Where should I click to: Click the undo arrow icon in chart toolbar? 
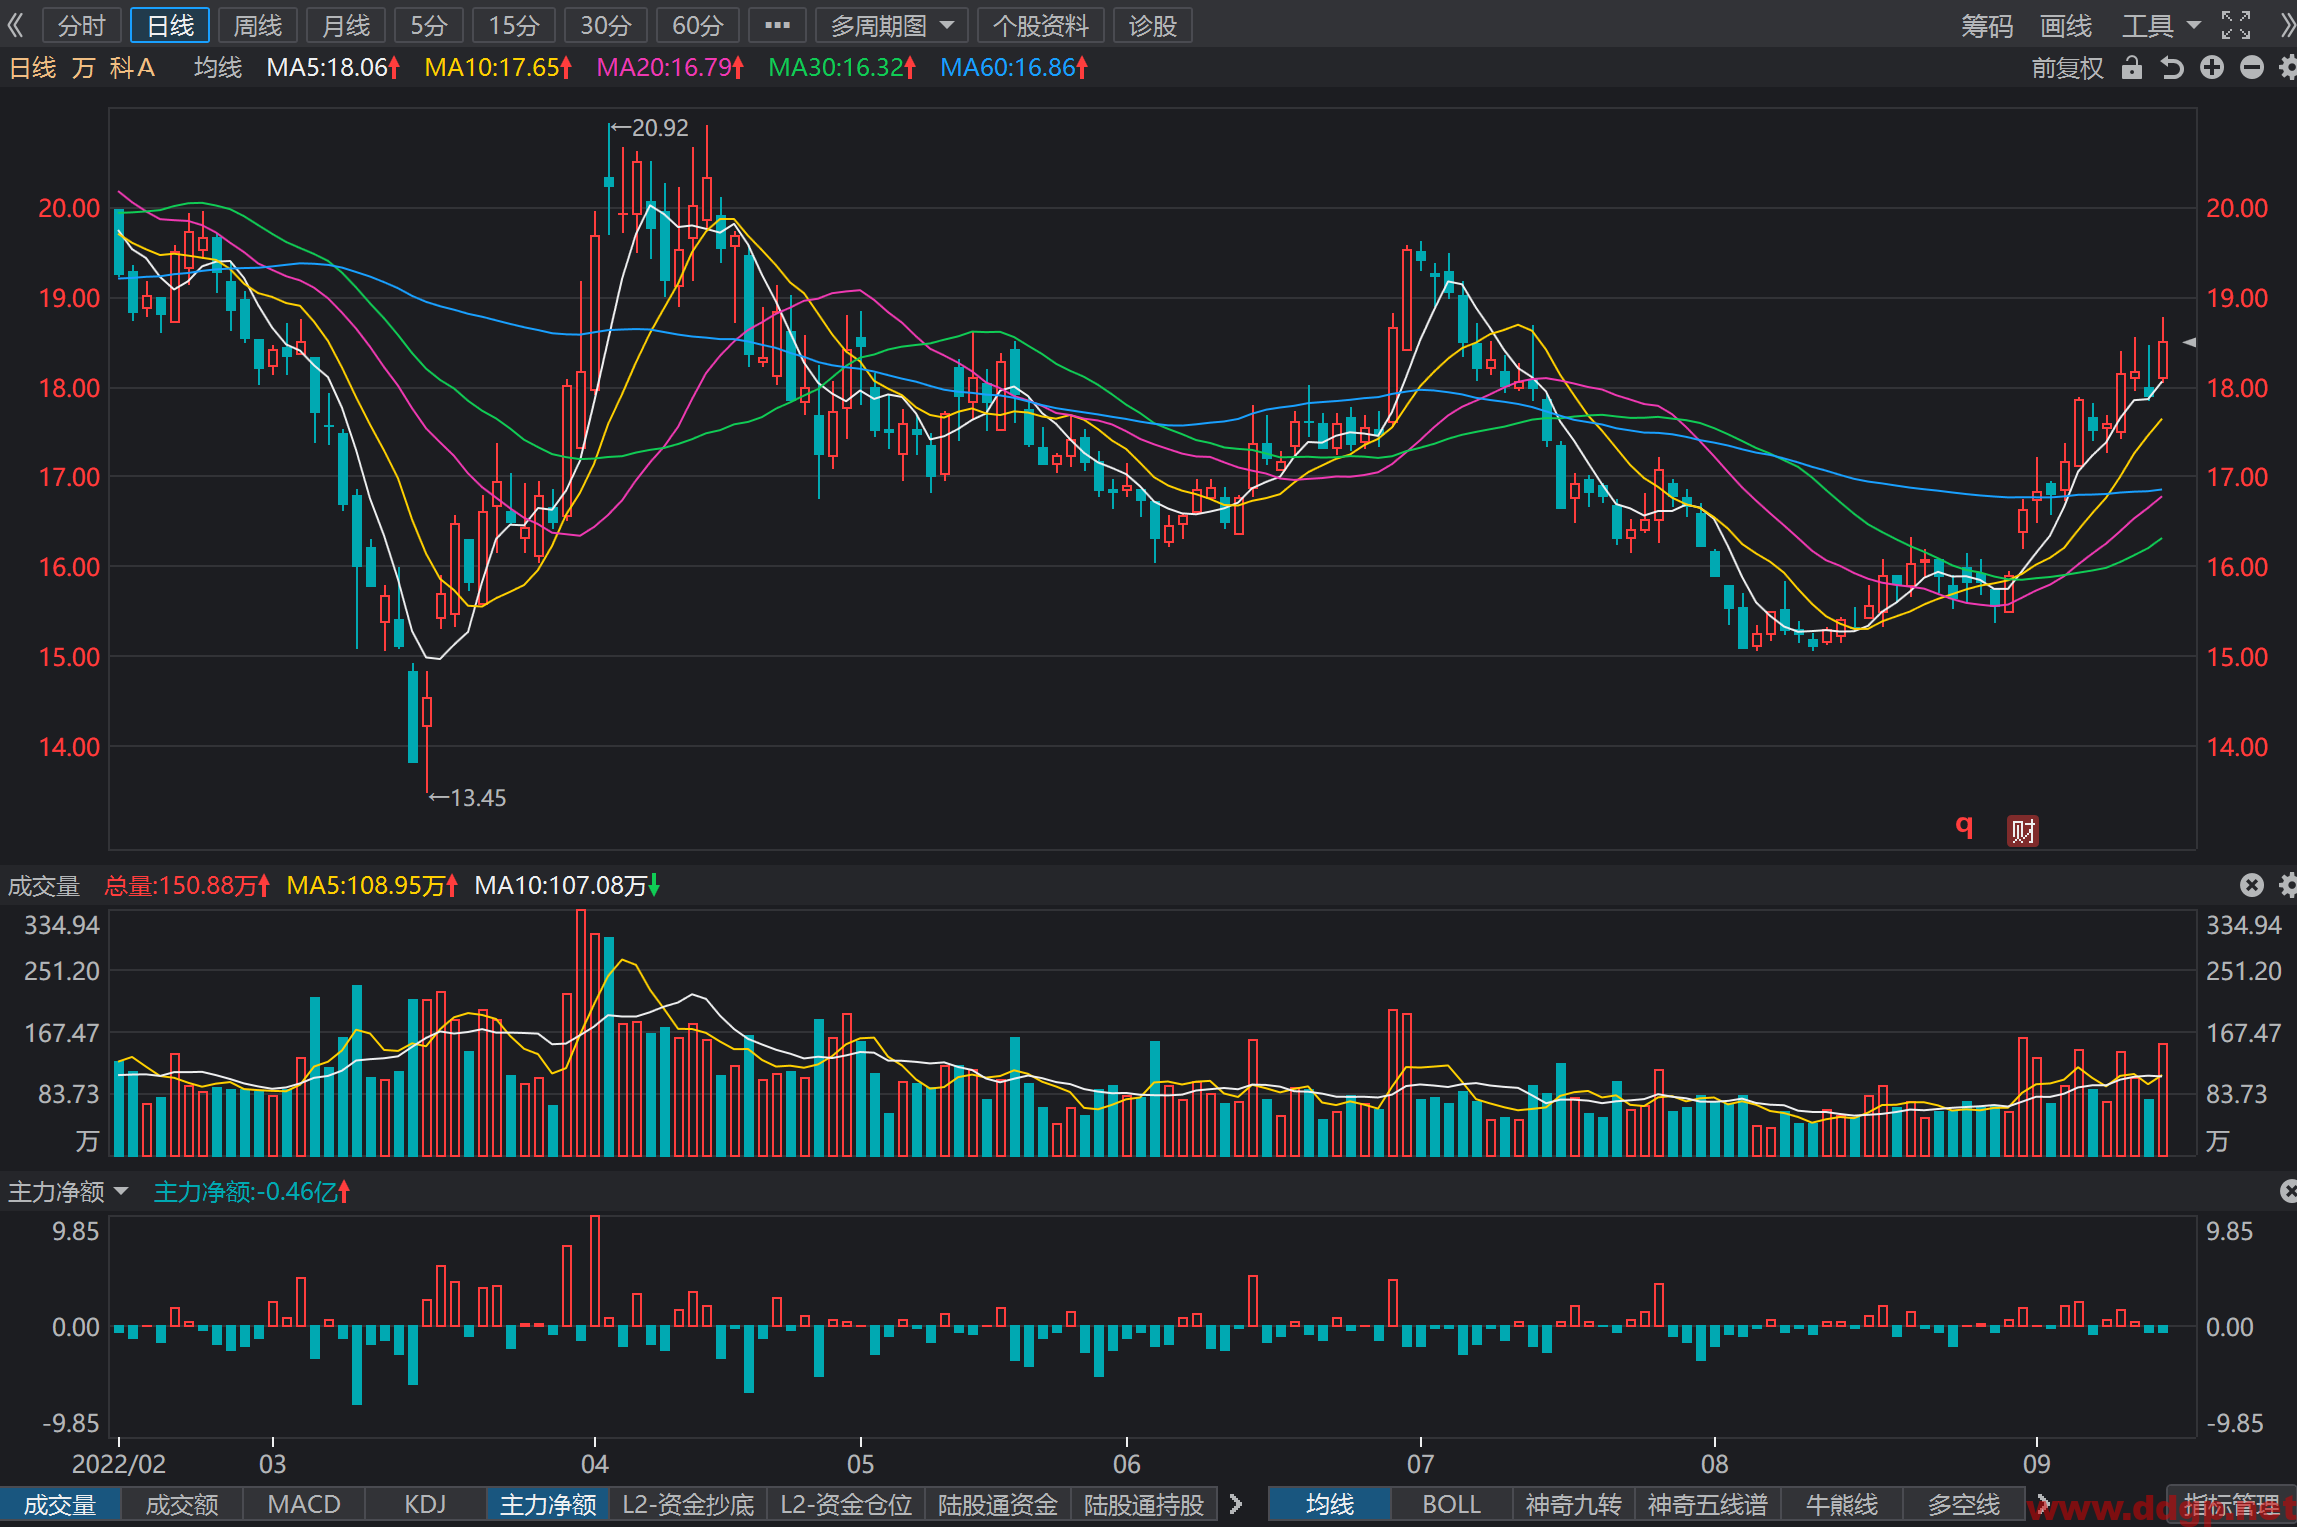(2171, 67)
